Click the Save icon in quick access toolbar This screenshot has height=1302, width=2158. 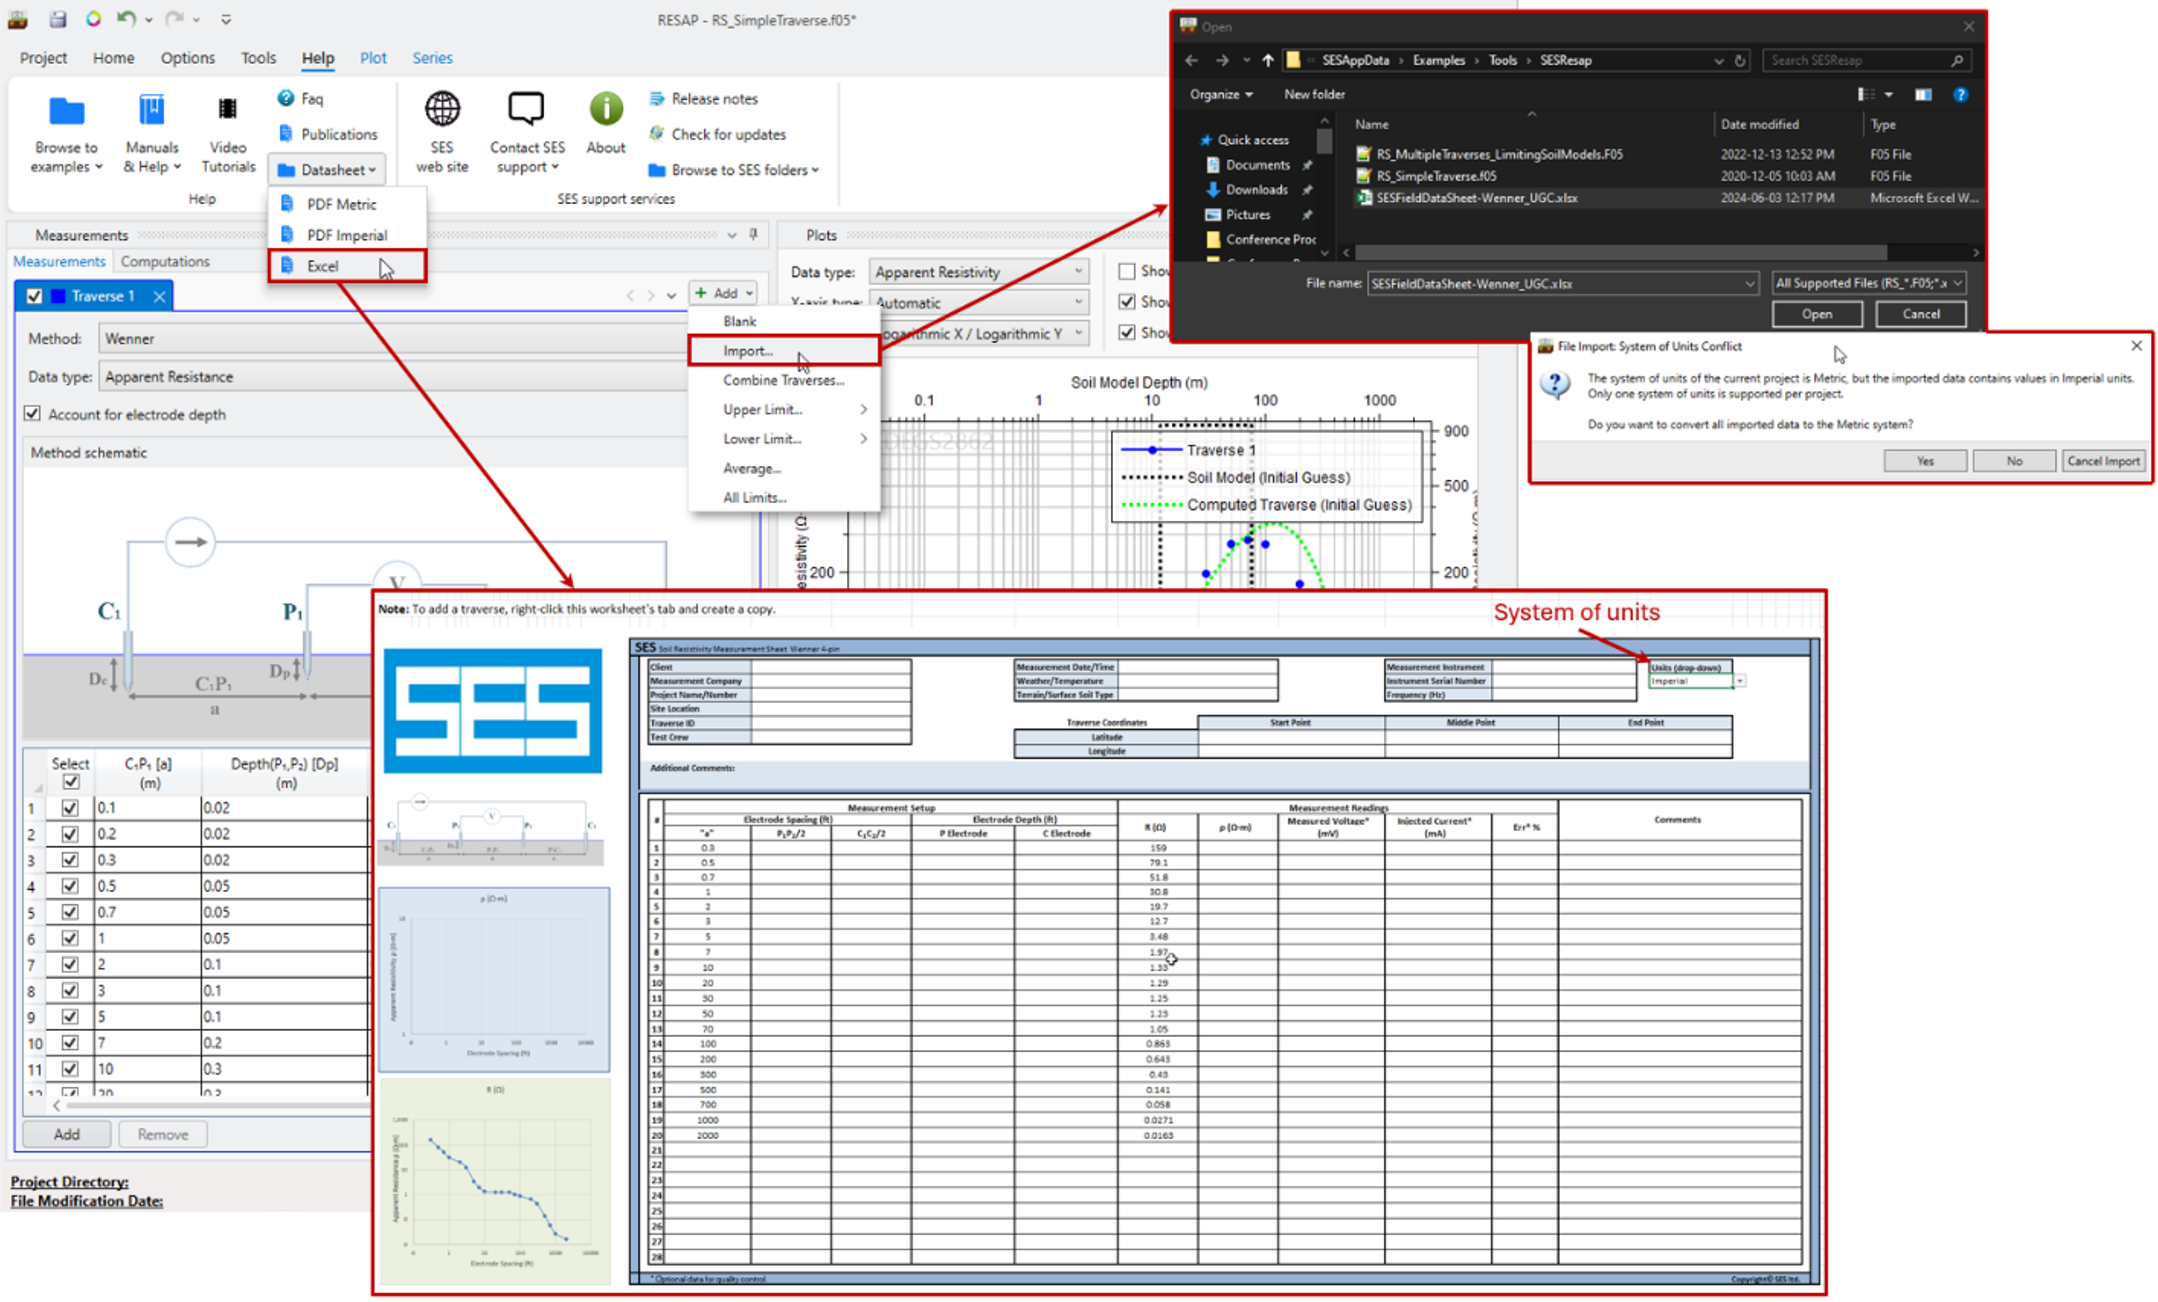pyautogui.click(x=58, y=19)
